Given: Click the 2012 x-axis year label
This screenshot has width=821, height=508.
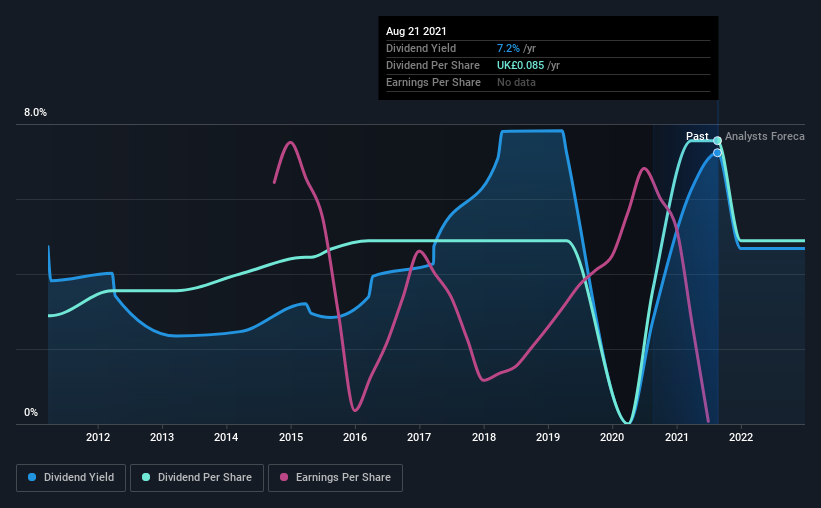Looking at the screenshot, I should coord(98,437).
